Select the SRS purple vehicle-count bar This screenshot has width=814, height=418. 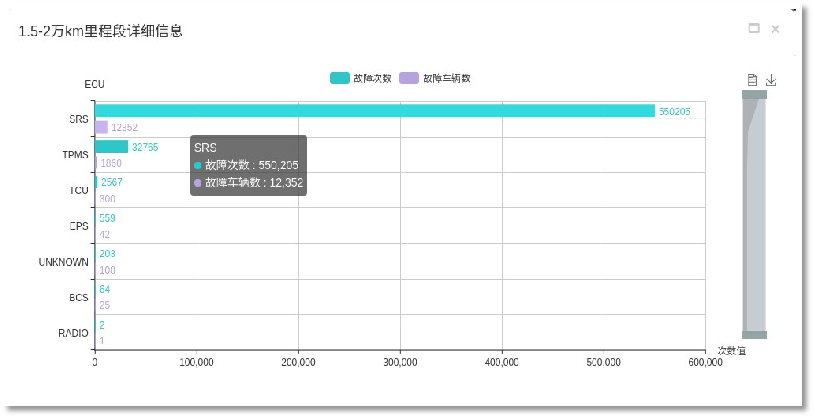click(101, 127)
